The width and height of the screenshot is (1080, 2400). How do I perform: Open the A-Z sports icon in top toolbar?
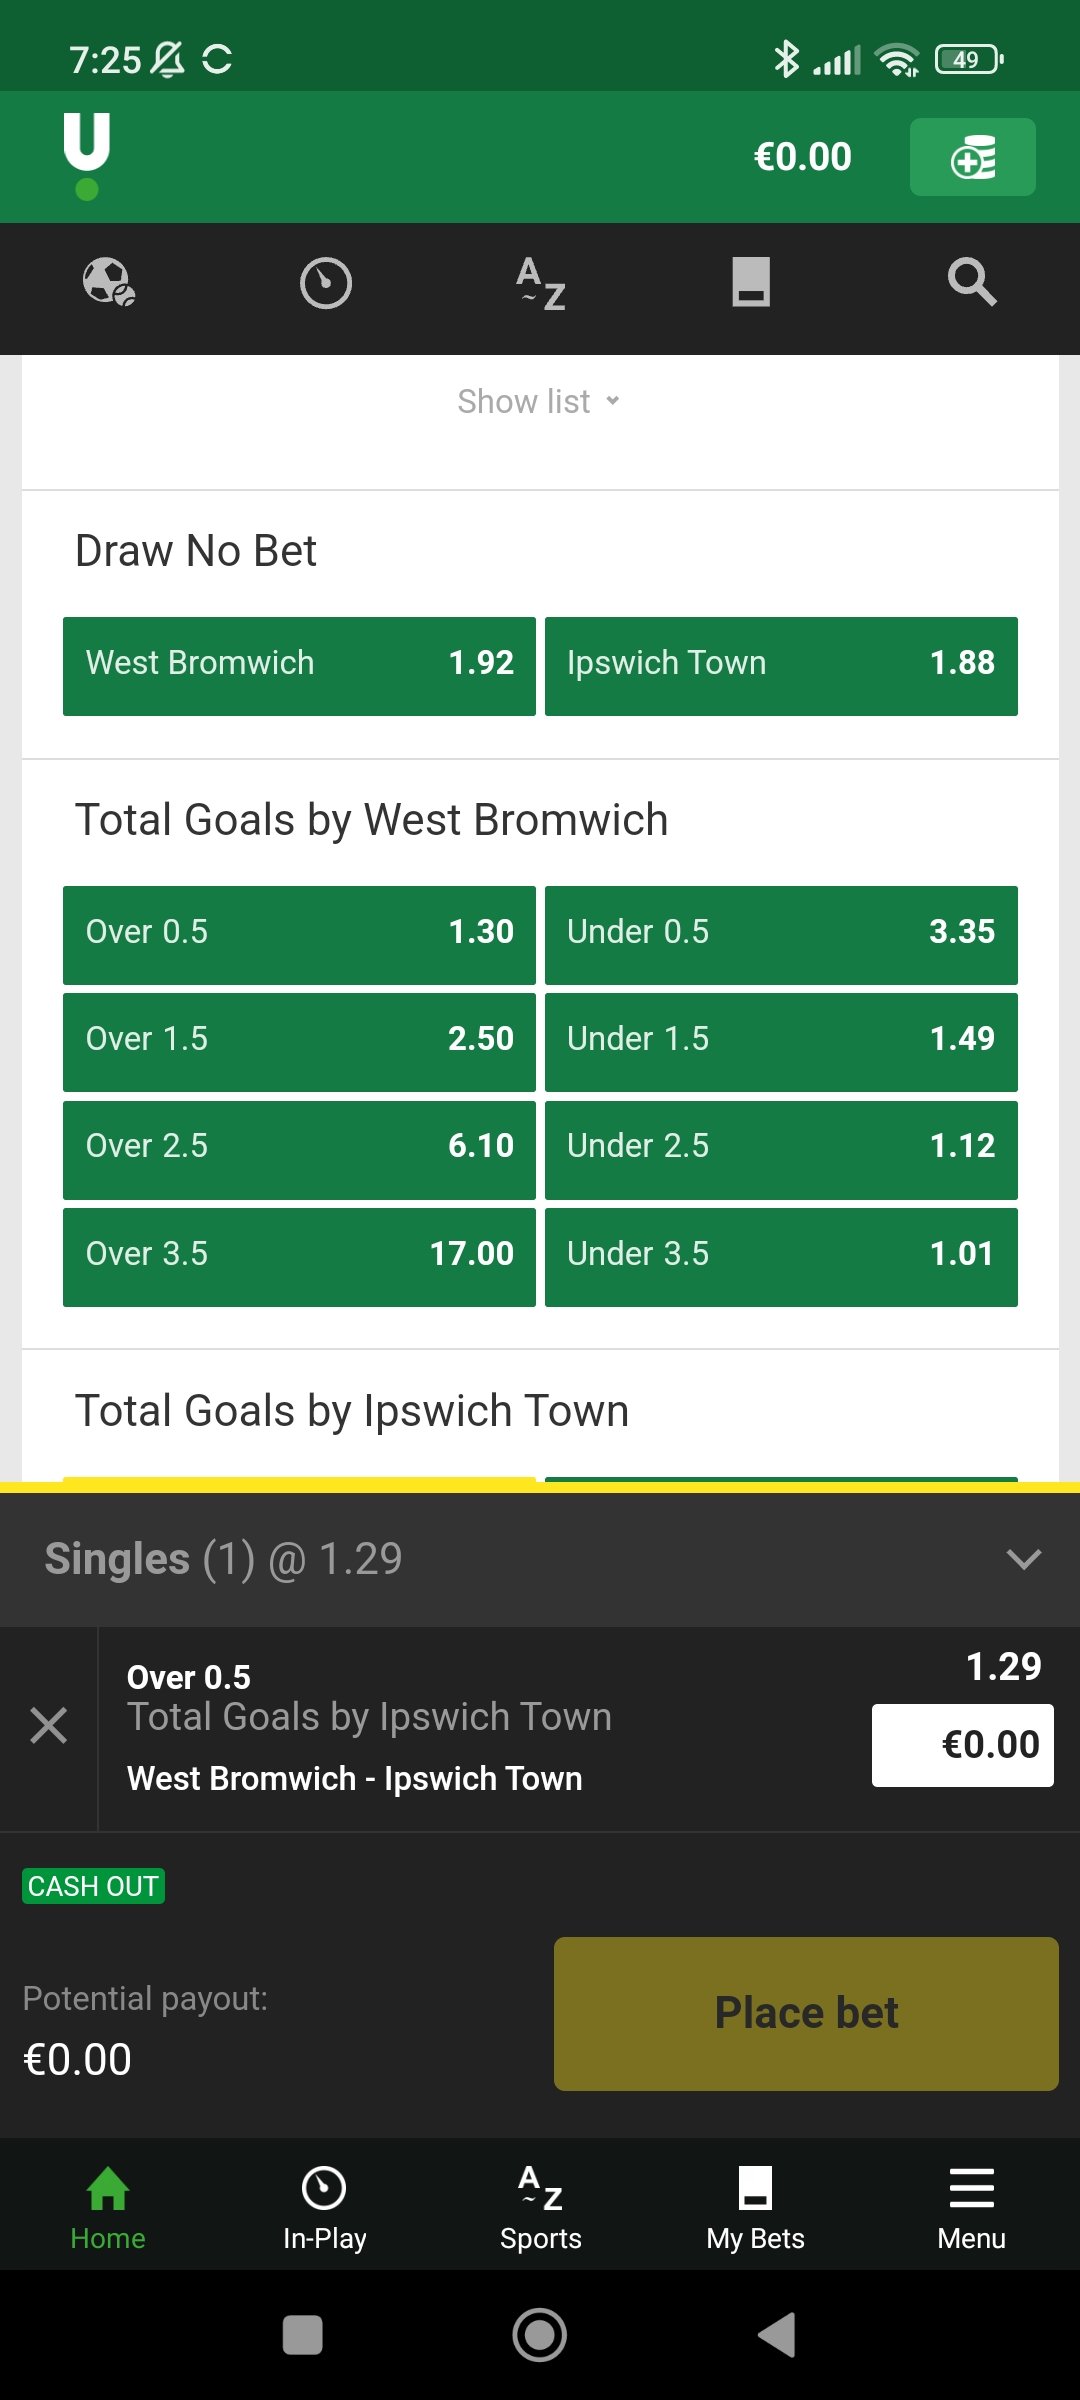[x=541, y=283]
